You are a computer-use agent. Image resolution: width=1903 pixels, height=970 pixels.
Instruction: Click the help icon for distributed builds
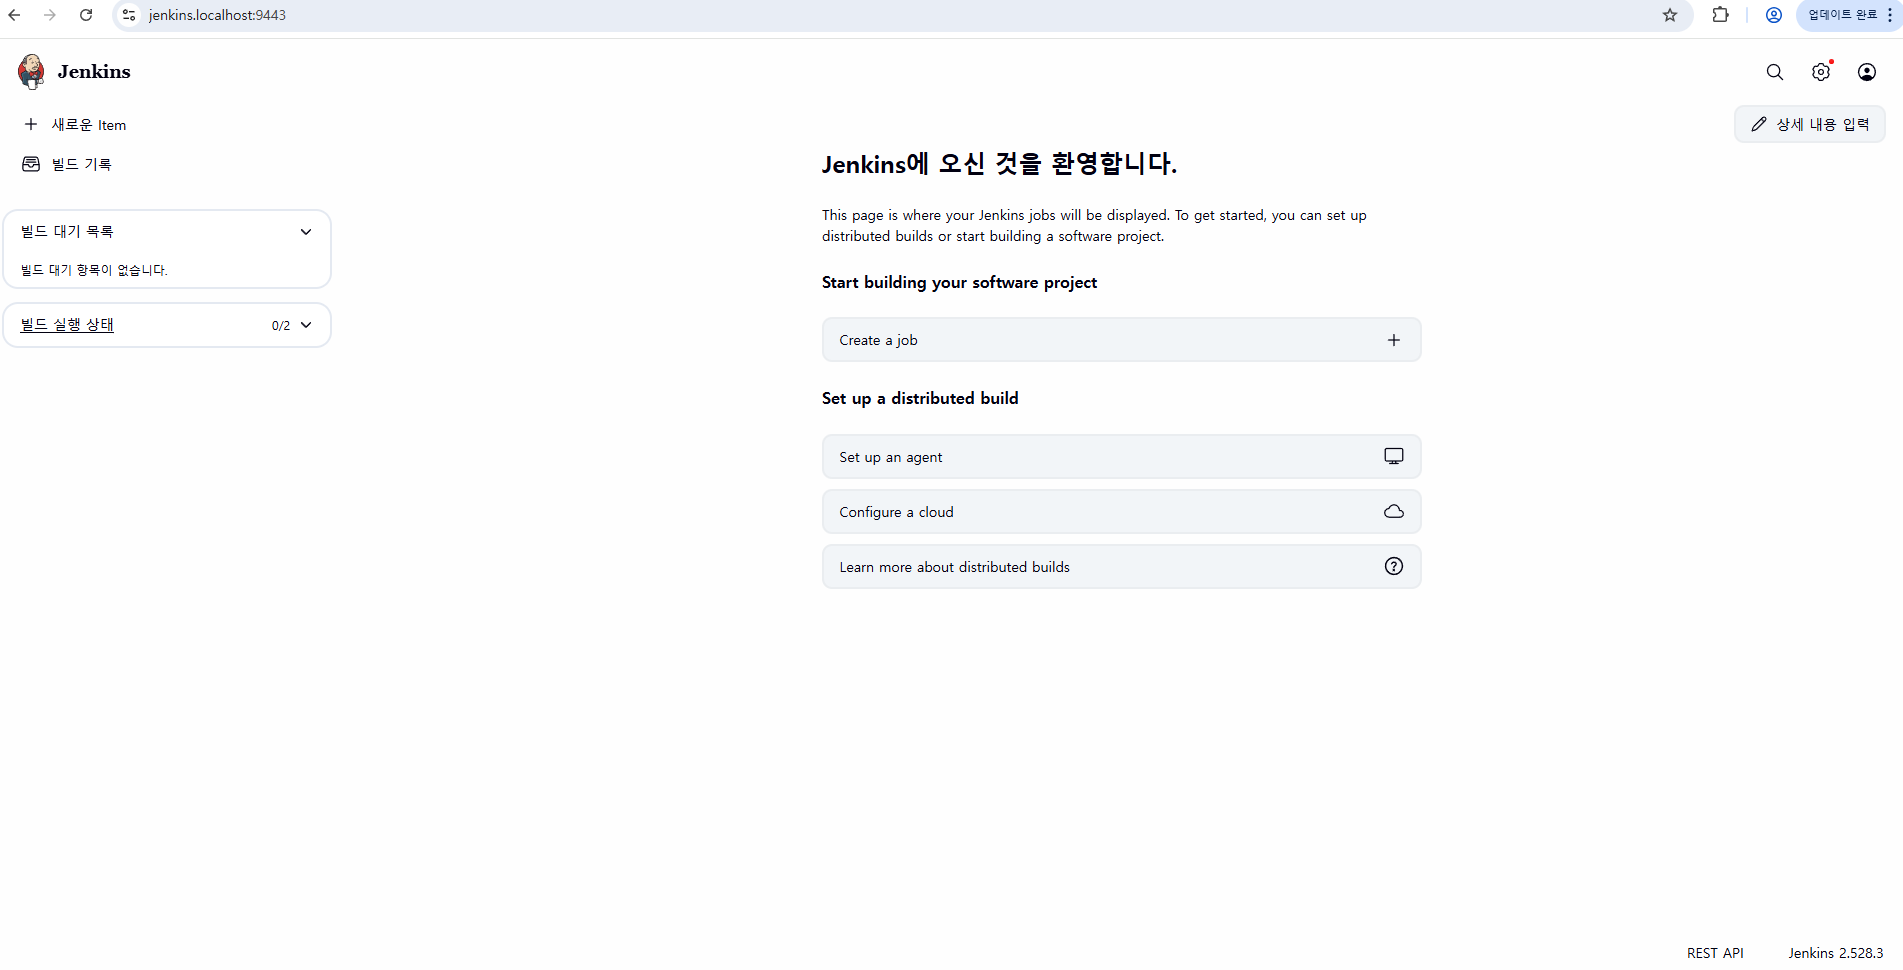tap(1394, 566)
